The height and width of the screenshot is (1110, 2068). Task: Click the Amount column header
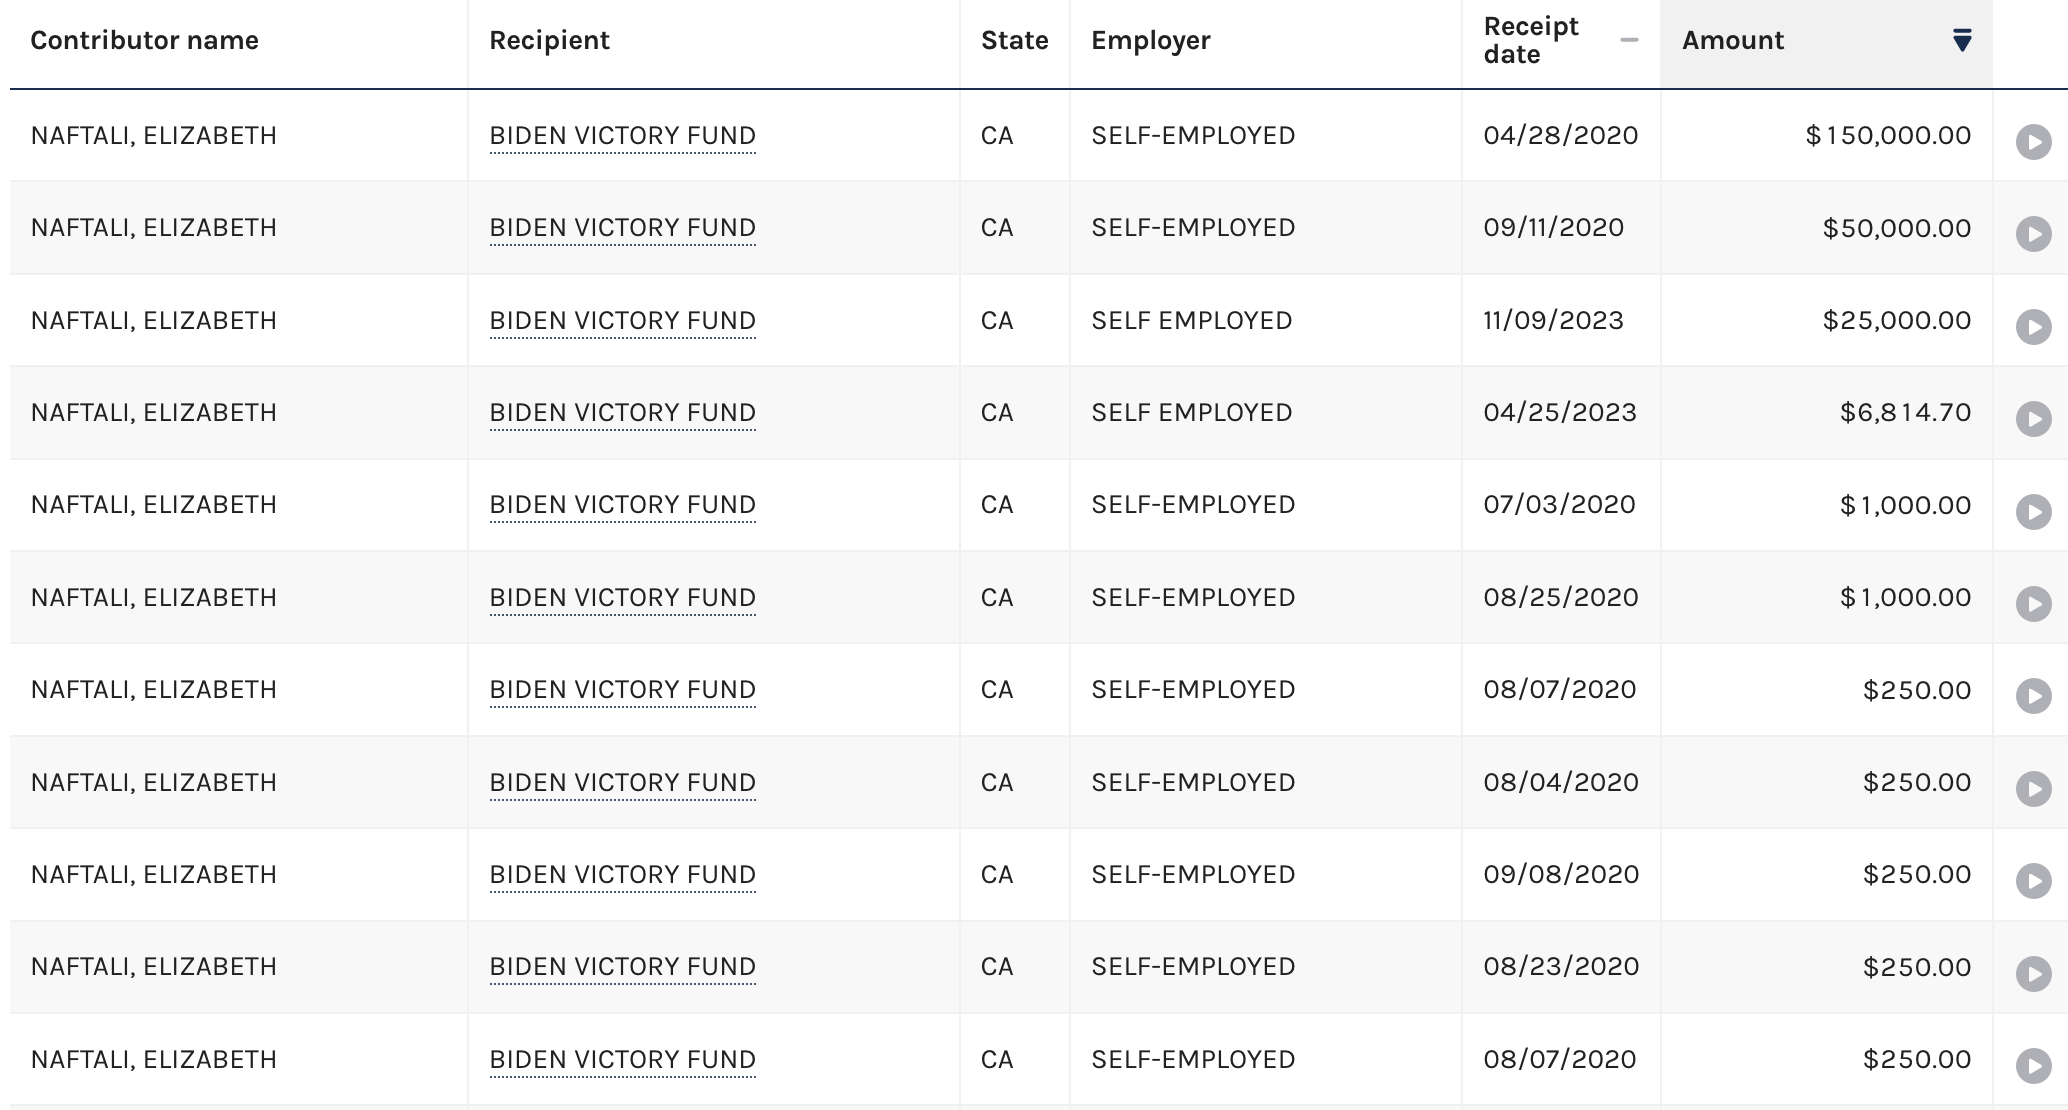click(1733, 40)
